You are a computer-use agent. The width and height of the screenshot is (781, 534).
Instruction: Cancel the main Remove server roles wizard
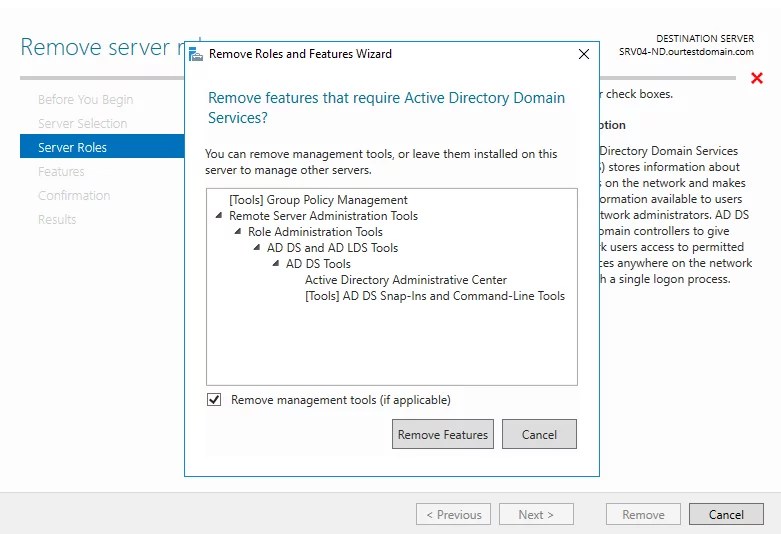pos(726,514)
